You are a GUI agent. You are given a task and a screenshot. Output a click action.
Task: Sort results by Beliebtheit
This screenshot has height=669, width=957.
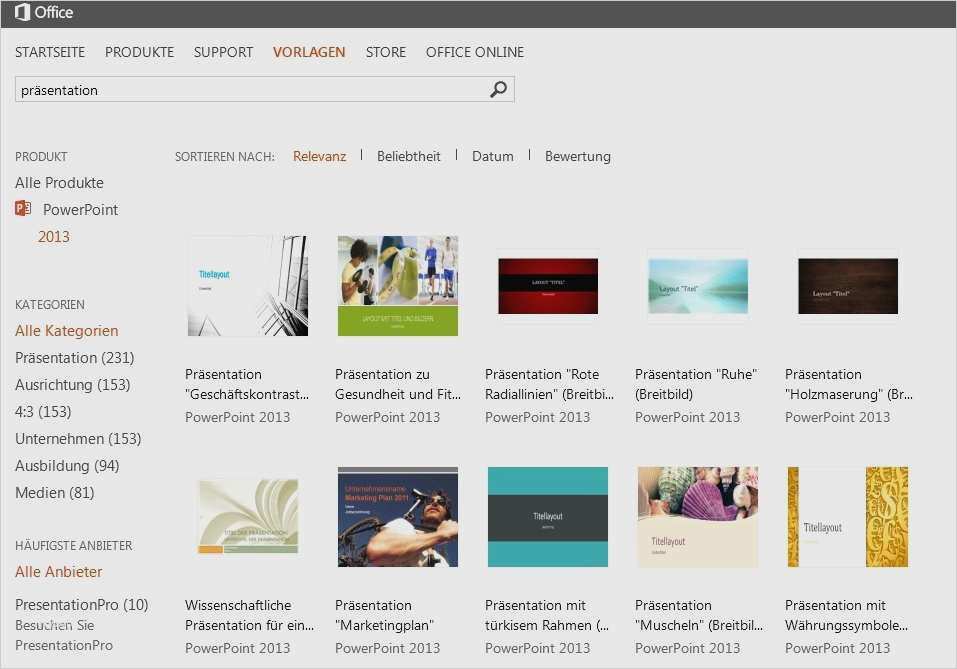click(408, 156)
